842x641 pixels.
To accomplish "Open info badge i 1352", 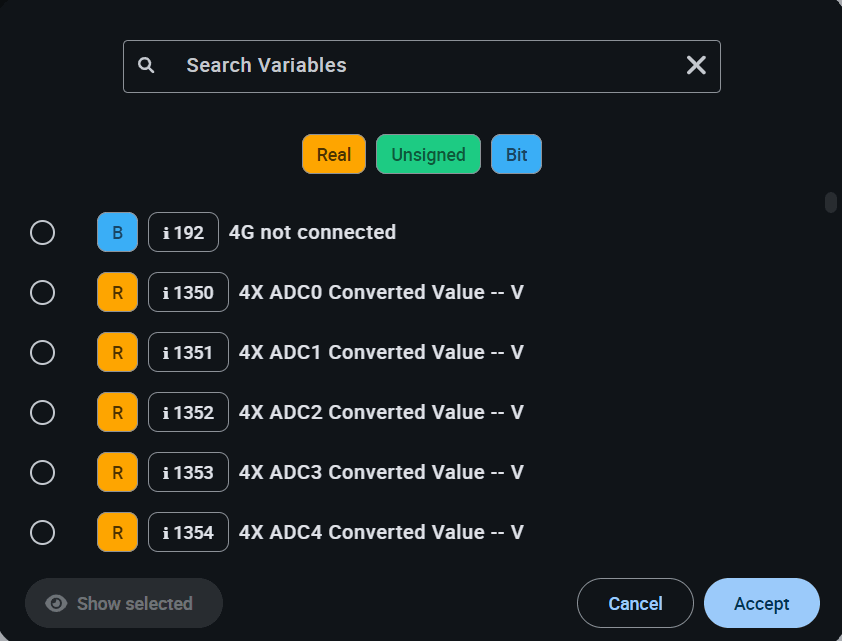I will click(x=188, y=412).
